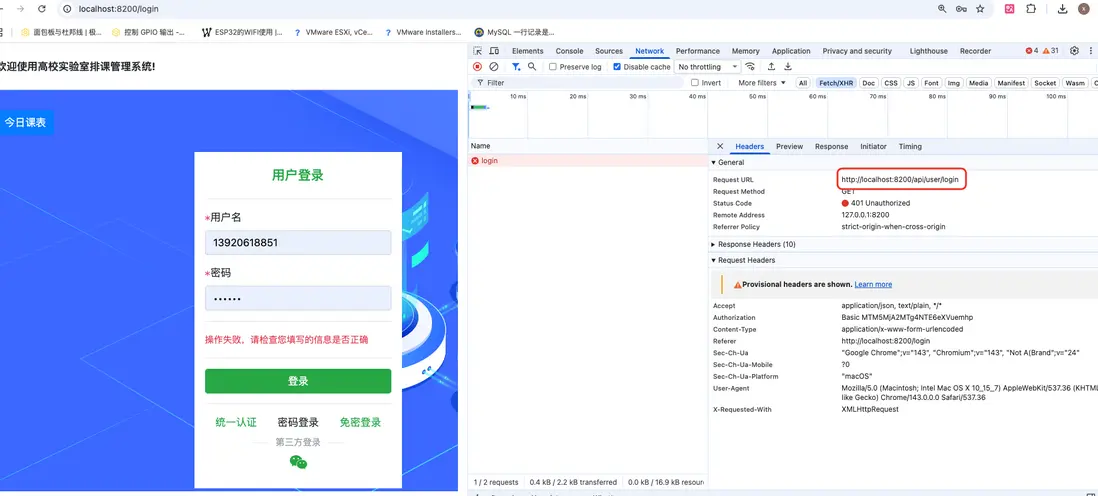
Task: Open the Learn more link
Action: [x=873, y=284]
